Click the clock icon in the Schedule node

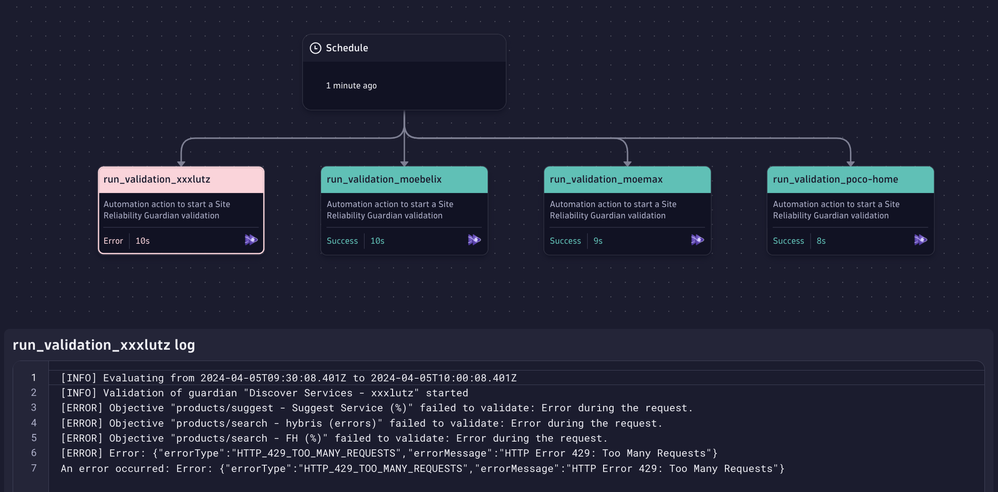(315, 48)
